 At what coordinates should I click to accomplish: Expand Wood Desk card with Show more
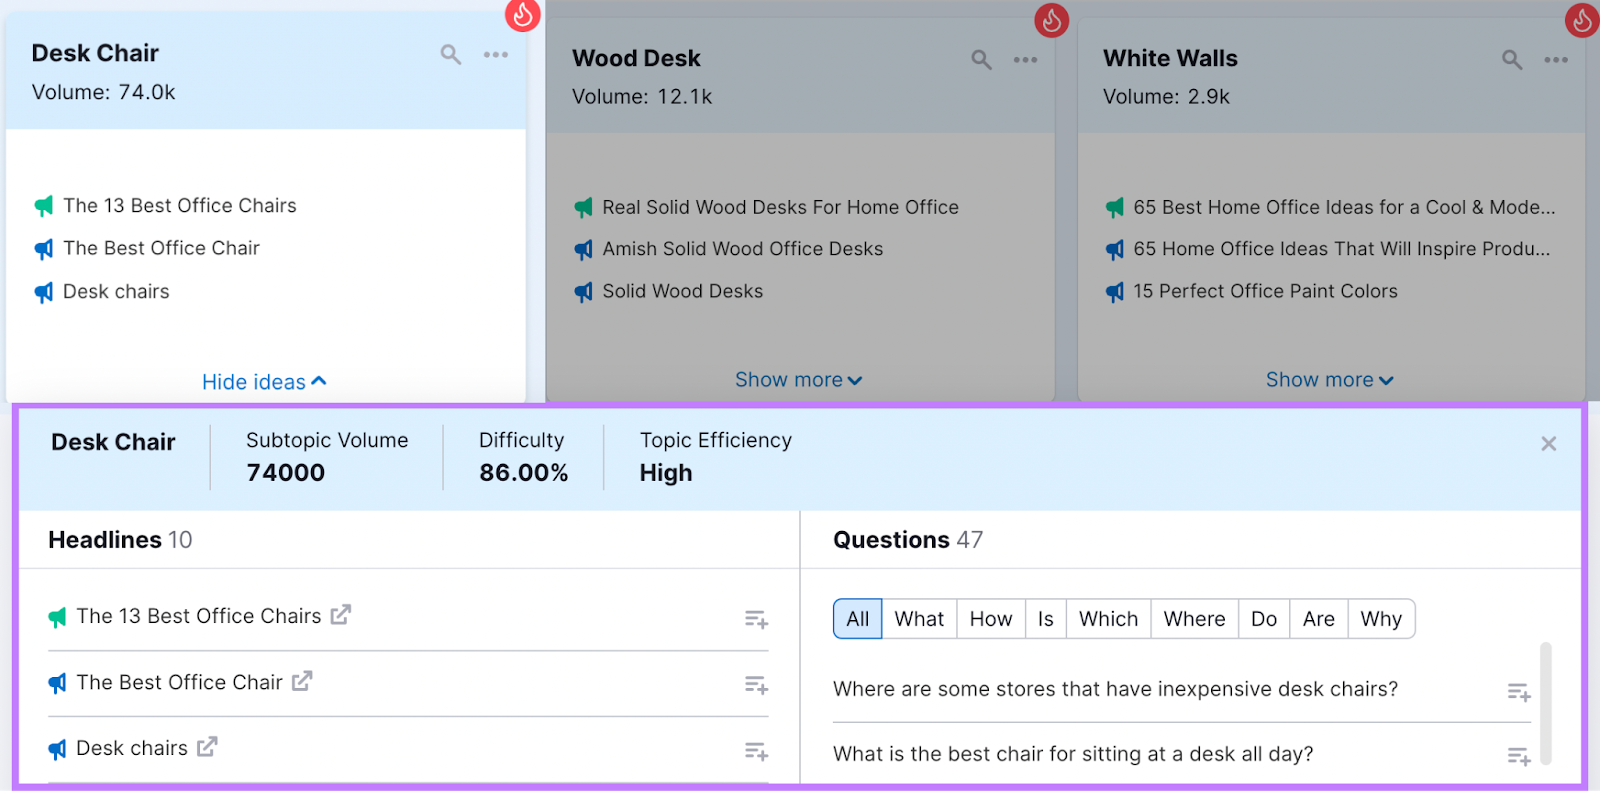798,380
